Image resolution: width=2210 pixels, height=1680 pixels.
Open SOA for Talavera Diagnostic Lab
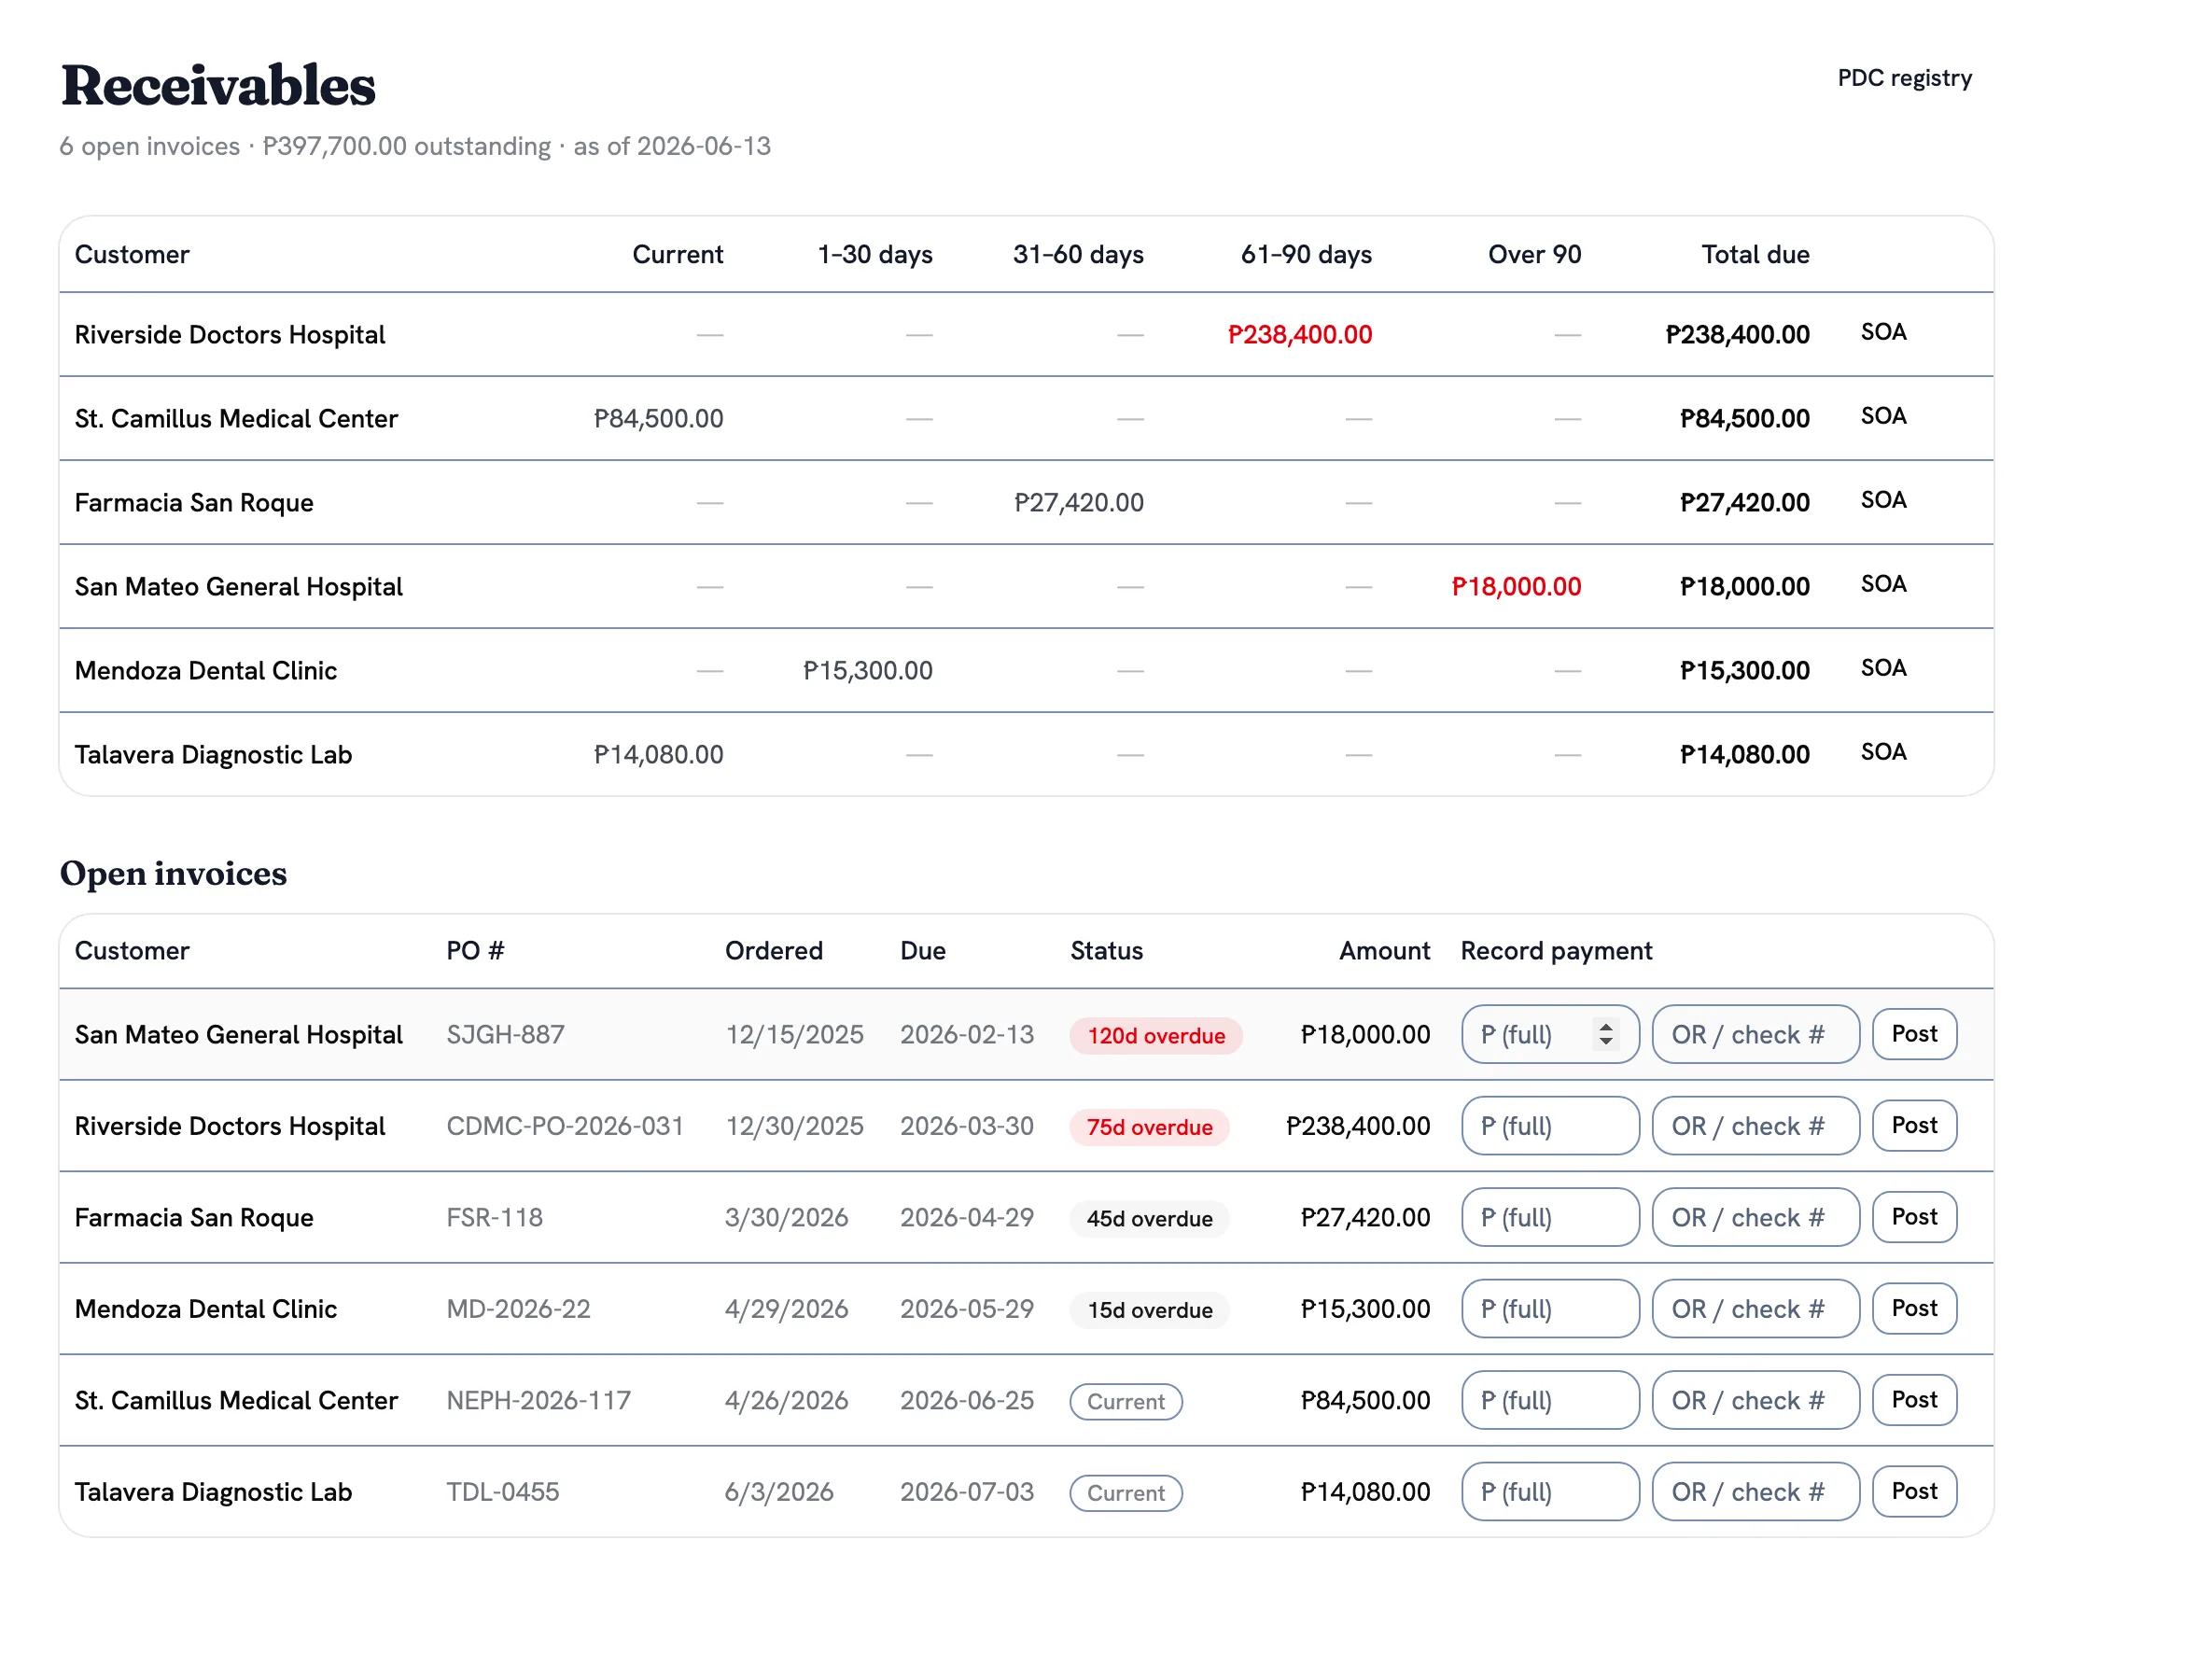click(x=1882, y=752)
